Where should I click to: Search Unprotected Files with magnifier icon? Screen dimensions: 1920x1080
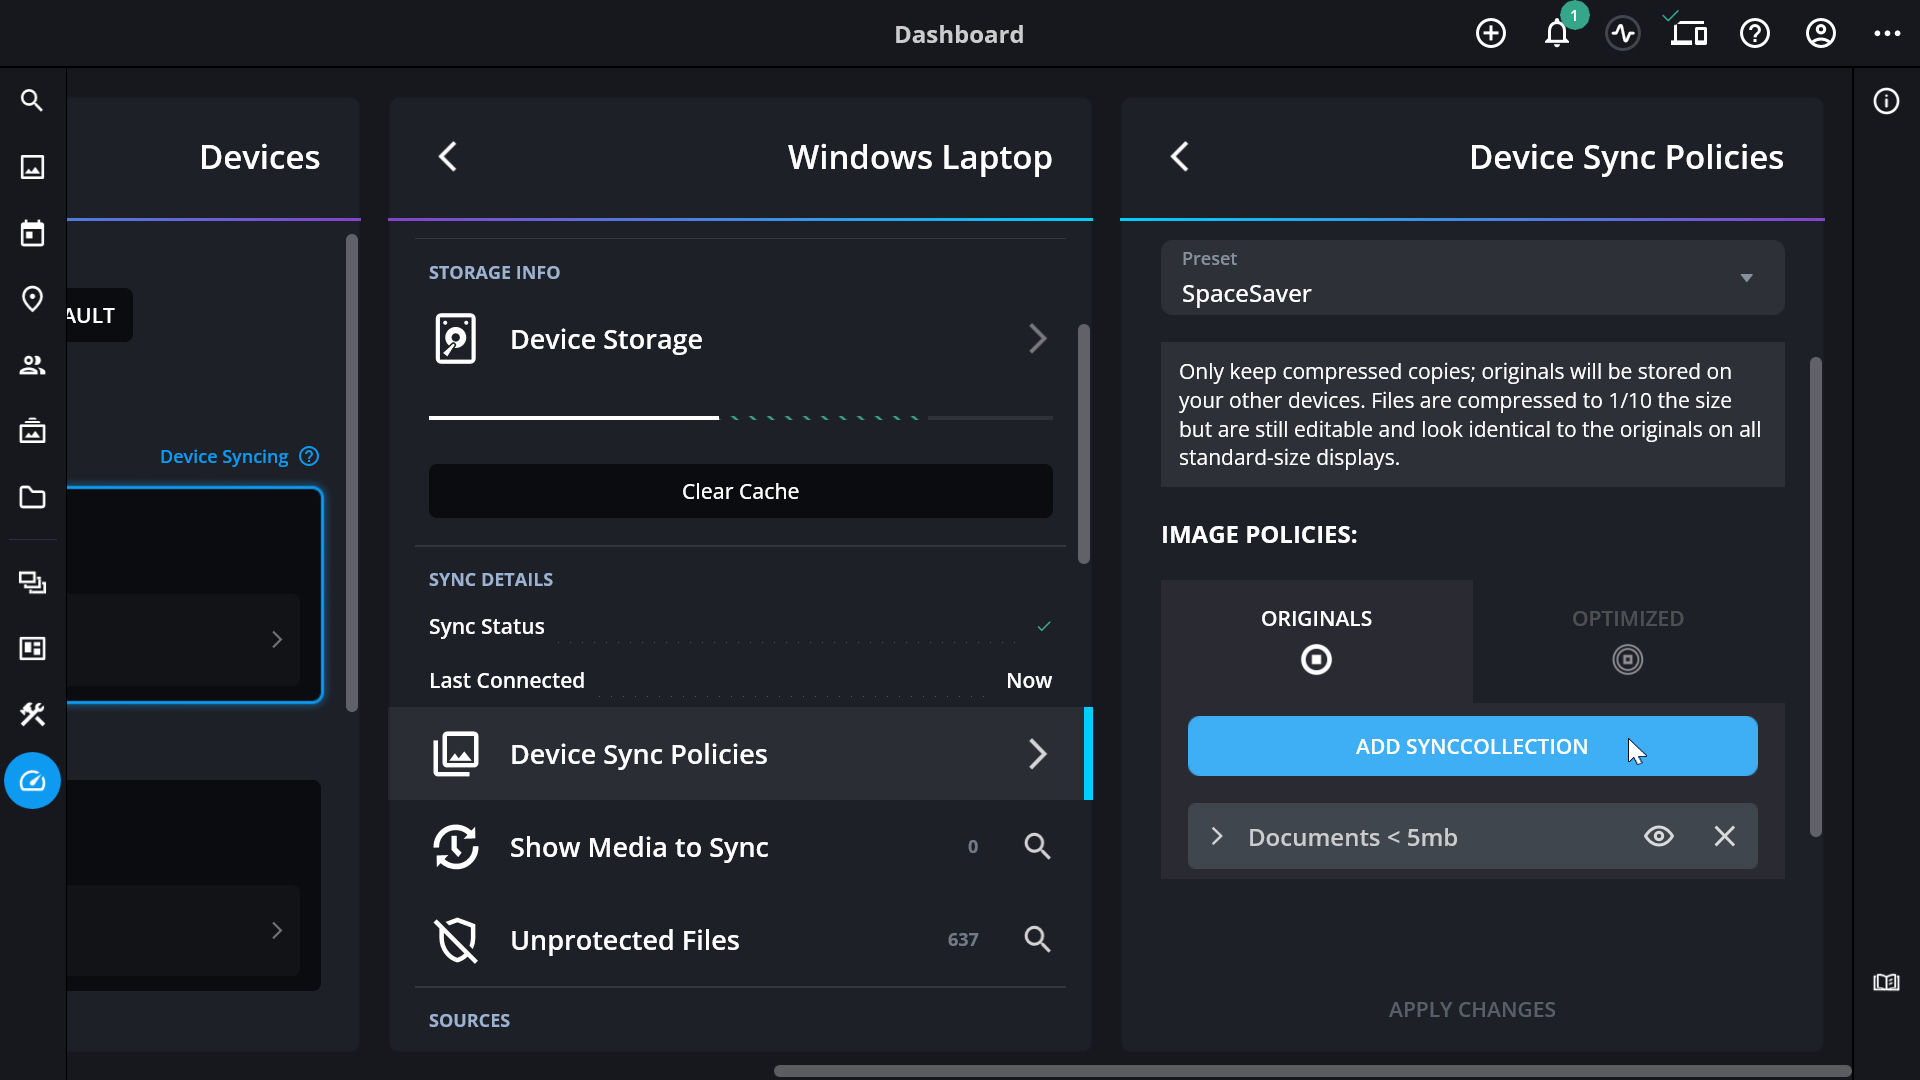pos(1037,939)
